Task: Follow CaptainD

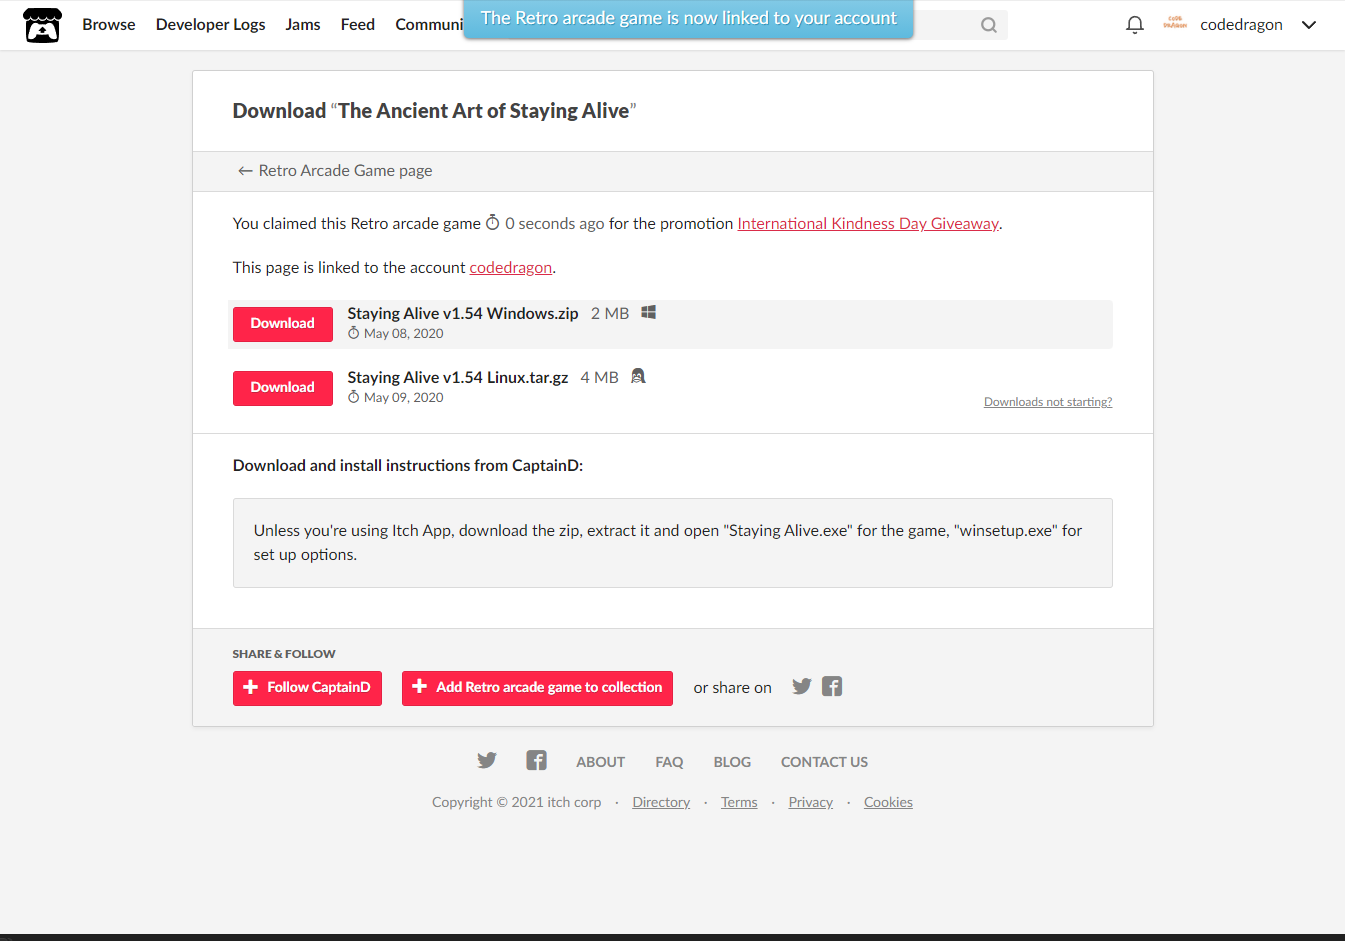Action: point(307,688)
